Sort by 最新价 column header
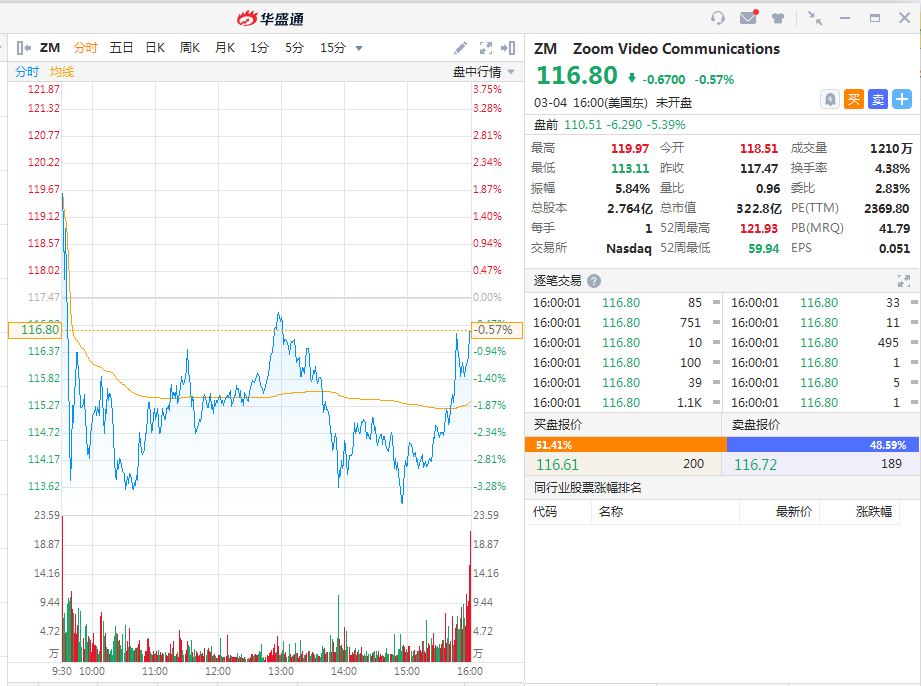921x686 pixels. (794, 512)
